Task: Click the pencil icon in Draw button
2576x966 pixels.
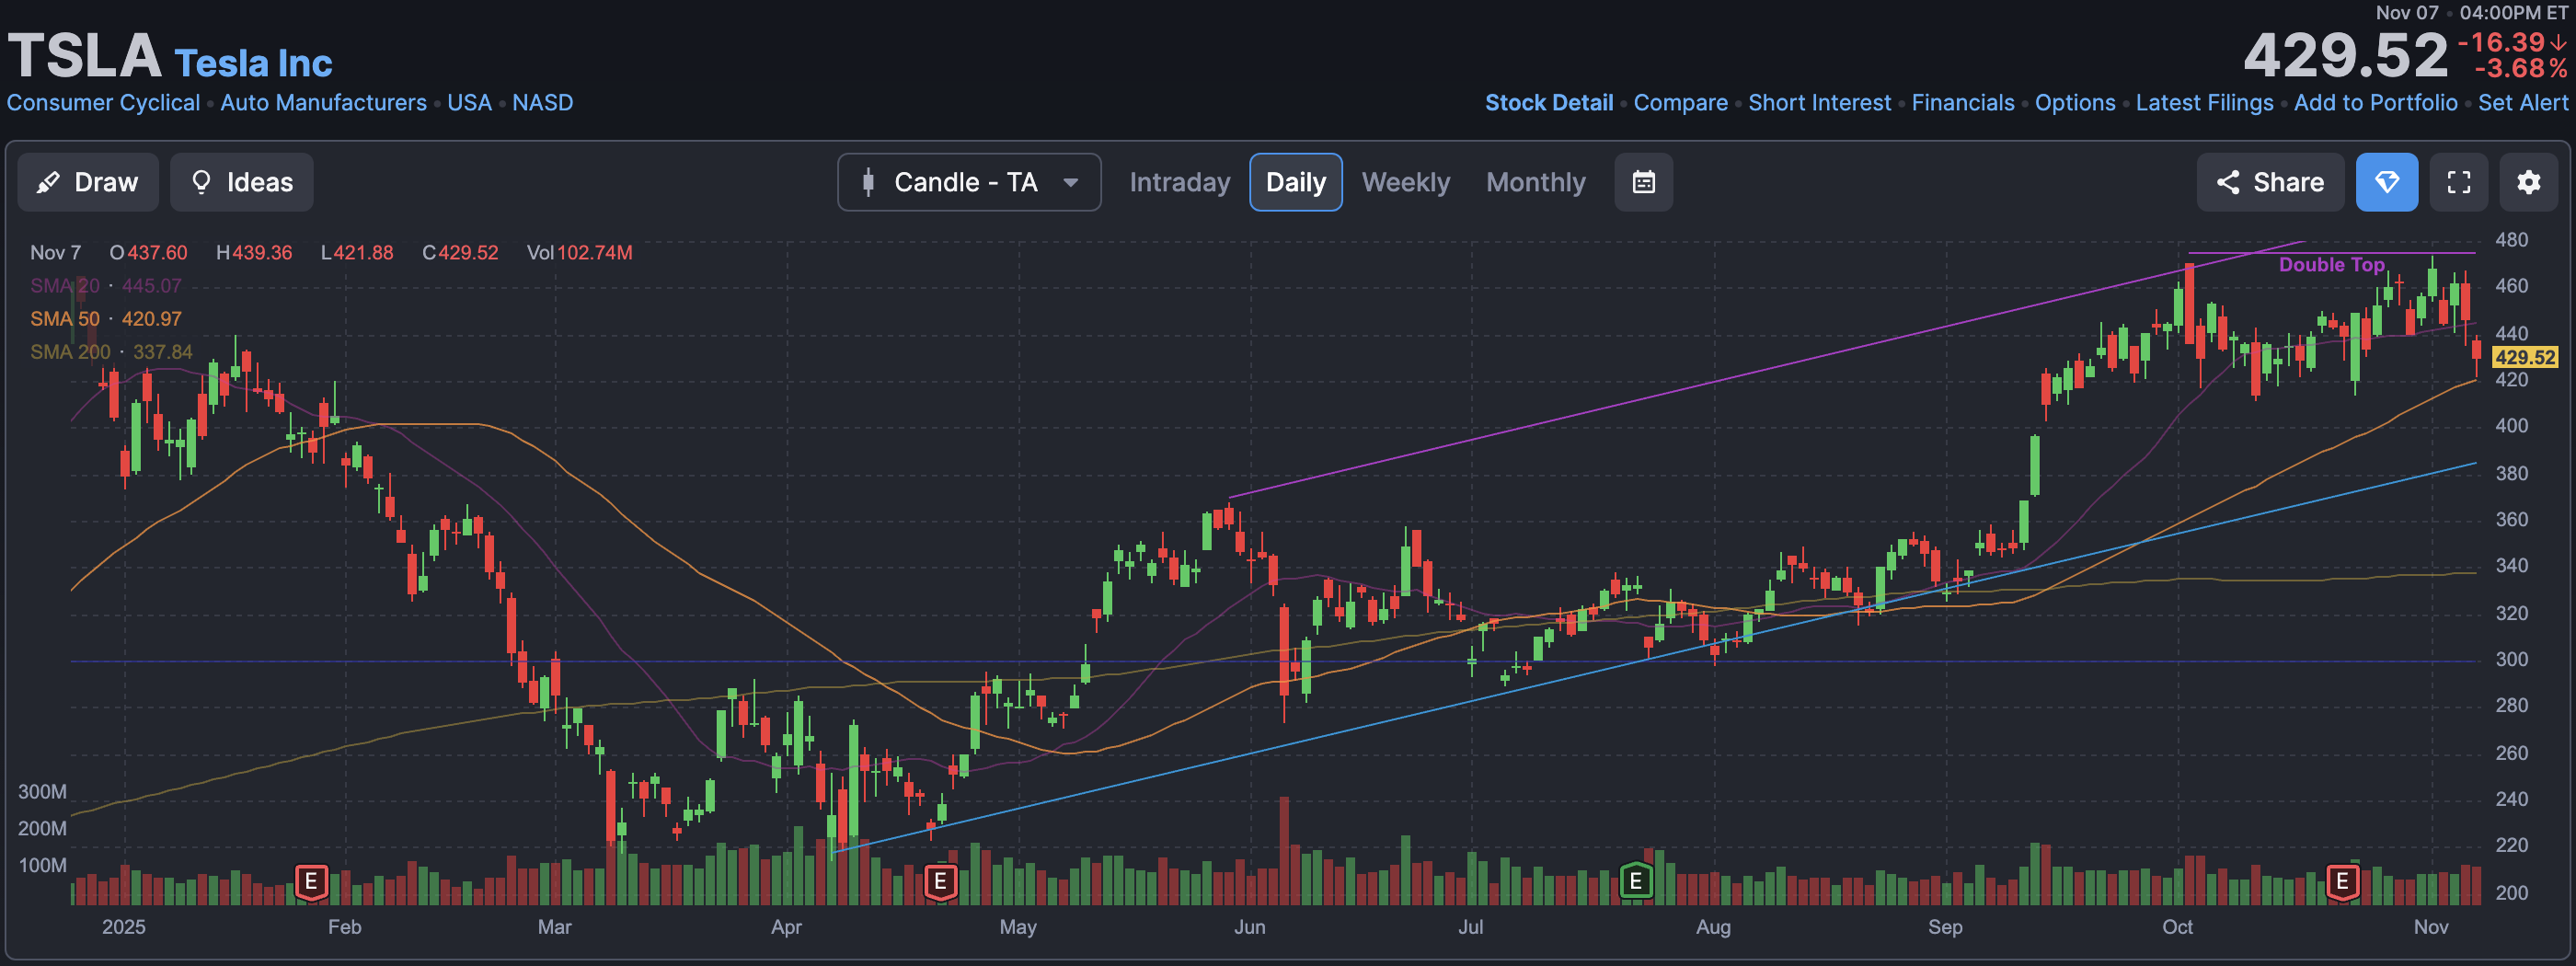Action: [x=48, y=182]
